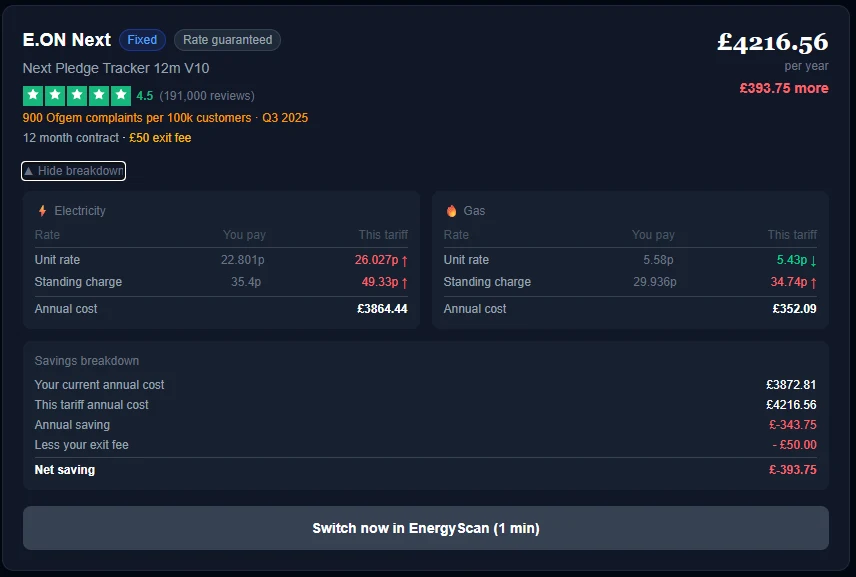Image resolution: width=856 pixels, height=577 pixels.
Task: Click the £393.75 more label
Action: click(x=784, y=88)
